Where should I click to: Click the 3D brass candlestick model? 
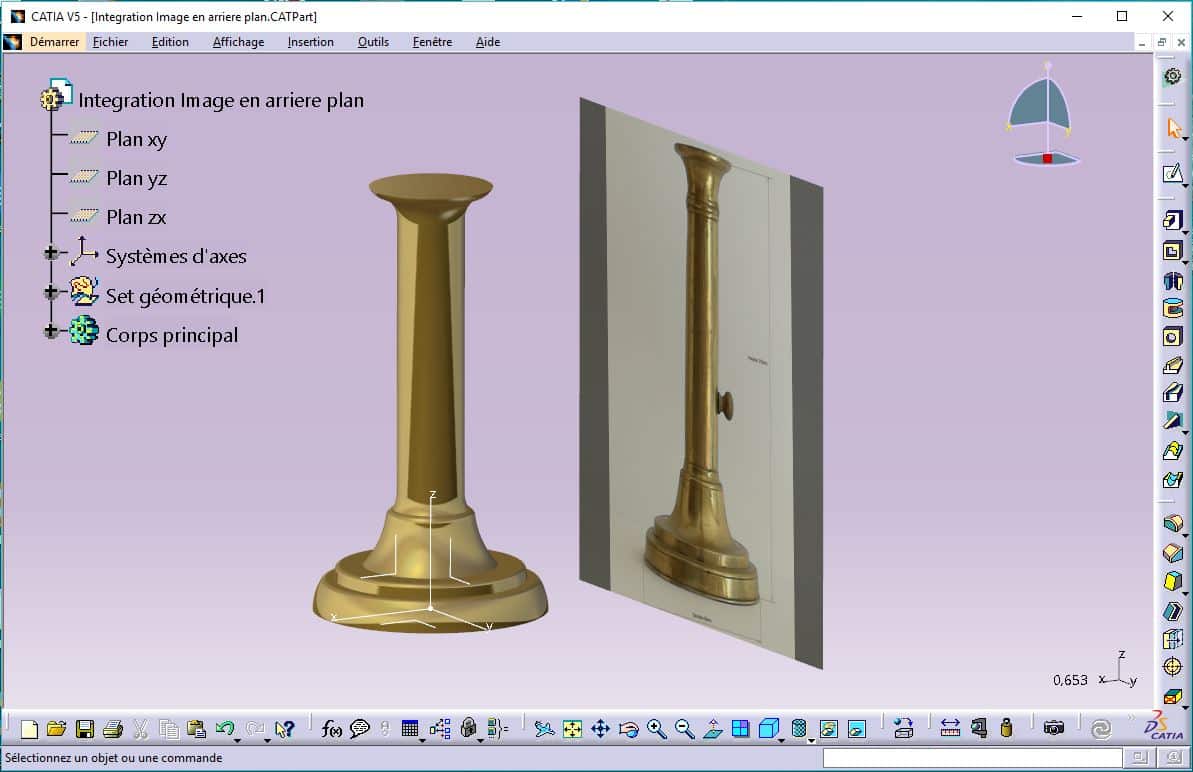430,403
